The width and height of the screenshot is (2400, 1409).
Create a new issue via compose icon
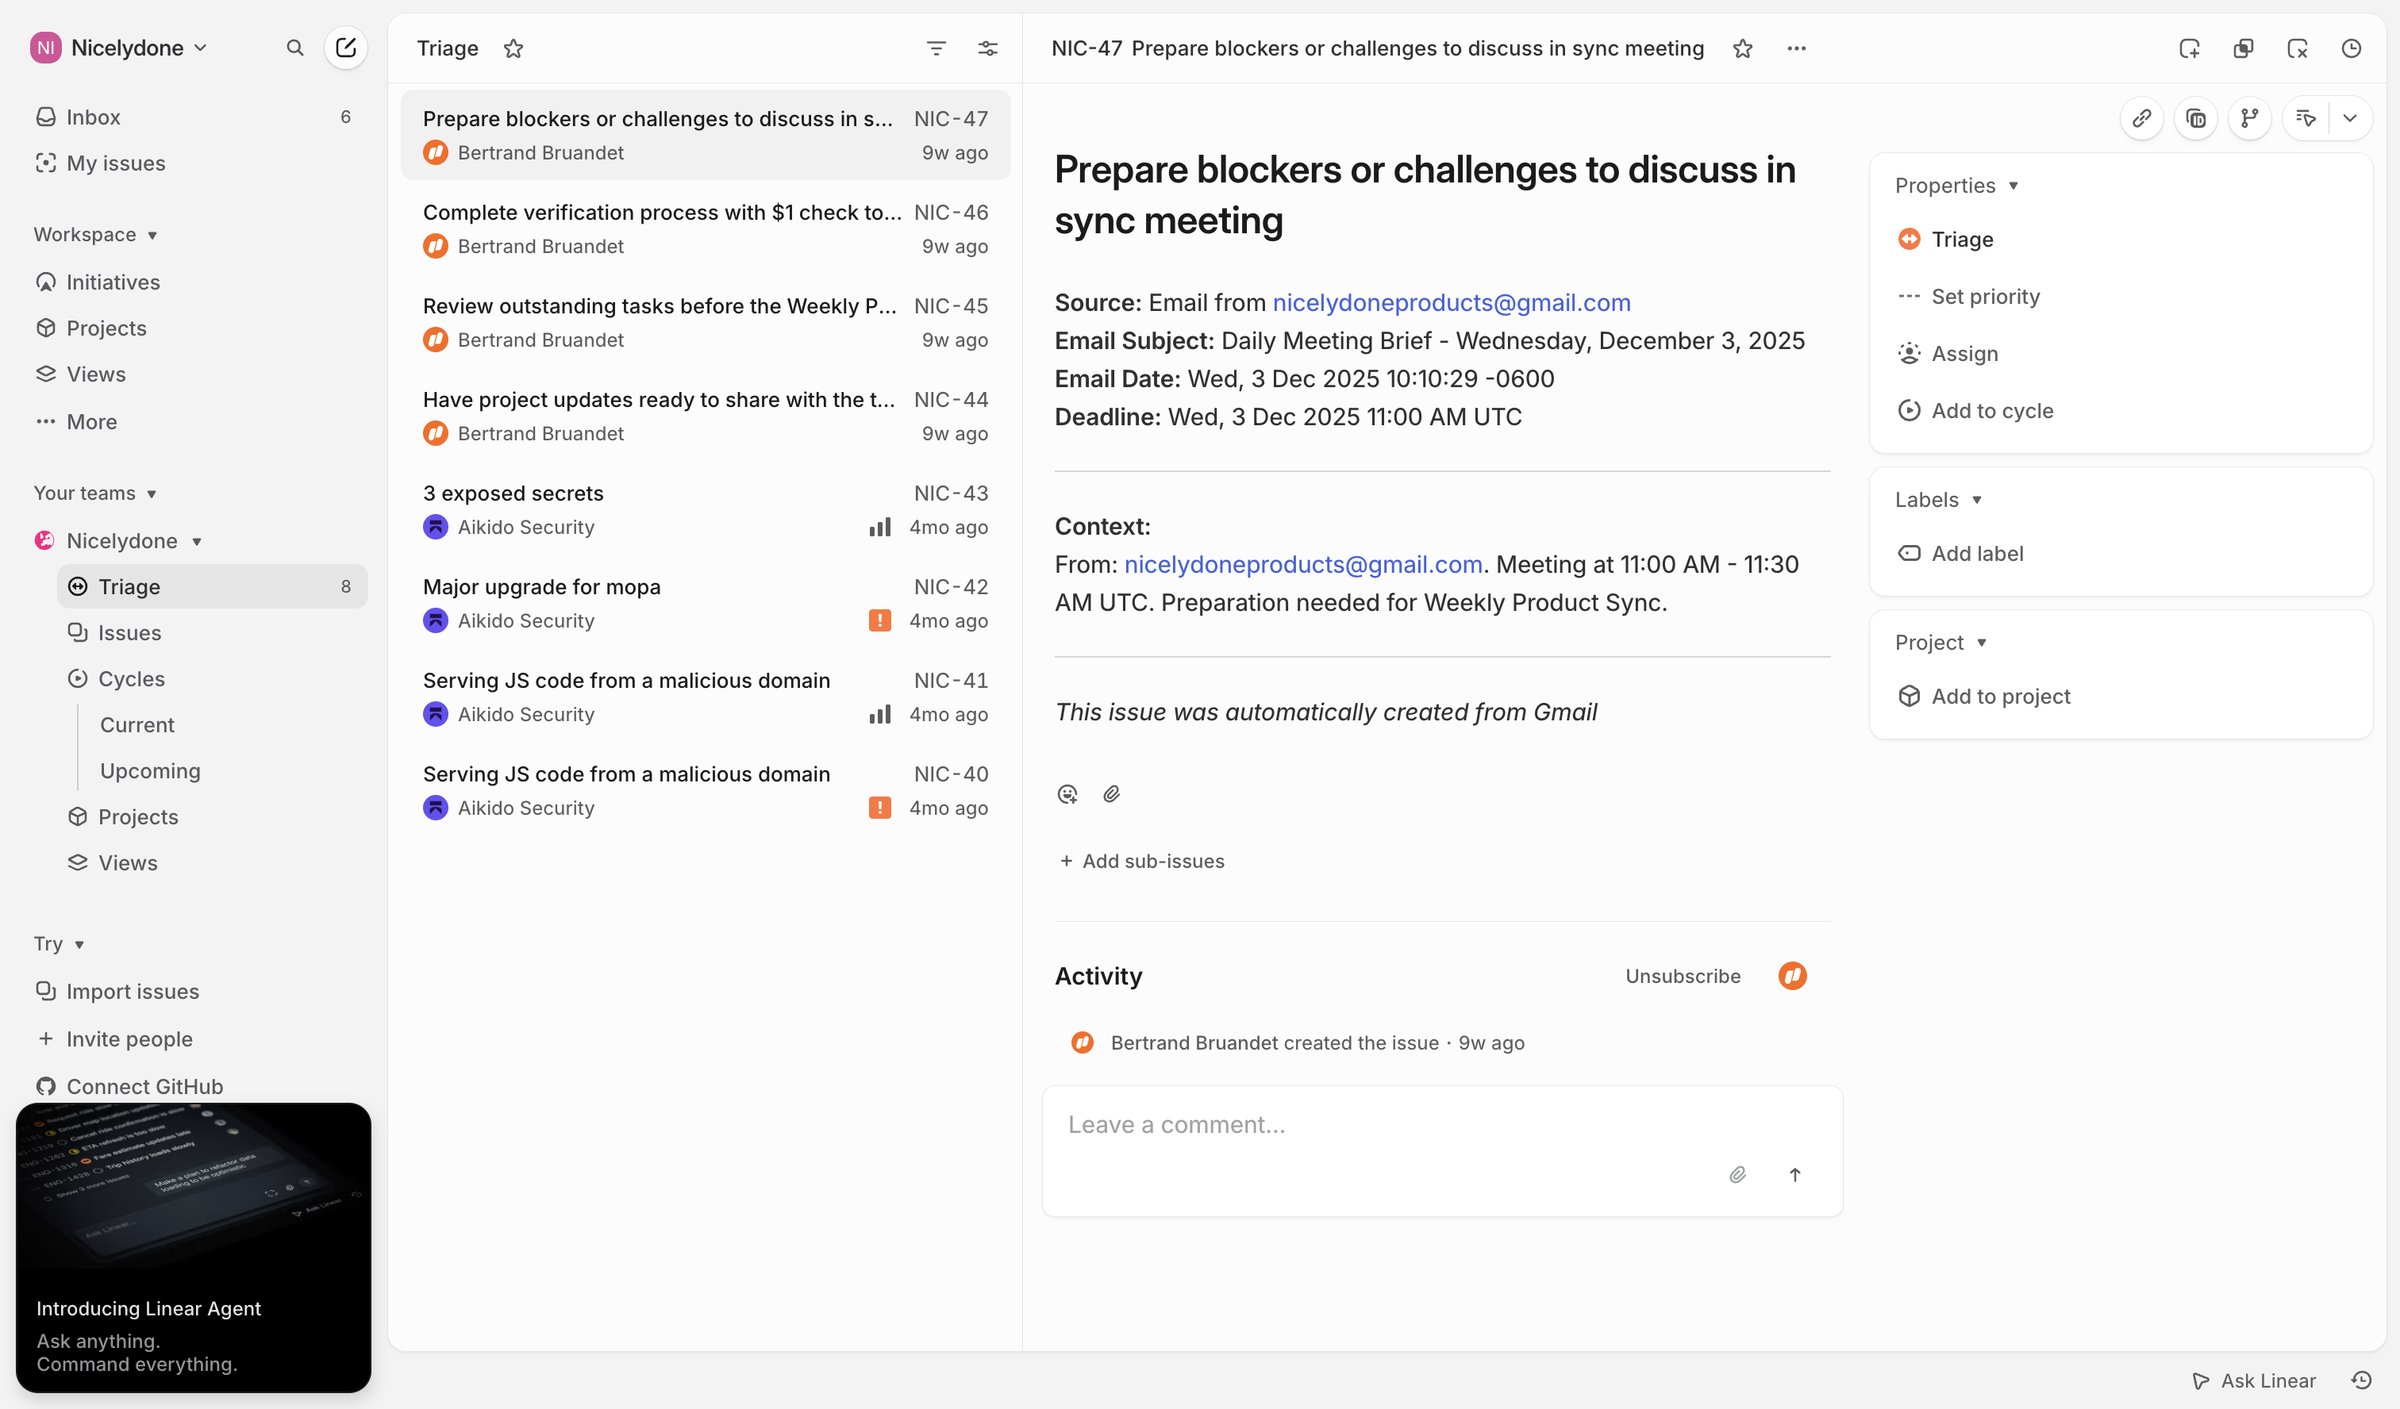pyautogui.click(x=346, y=47)
